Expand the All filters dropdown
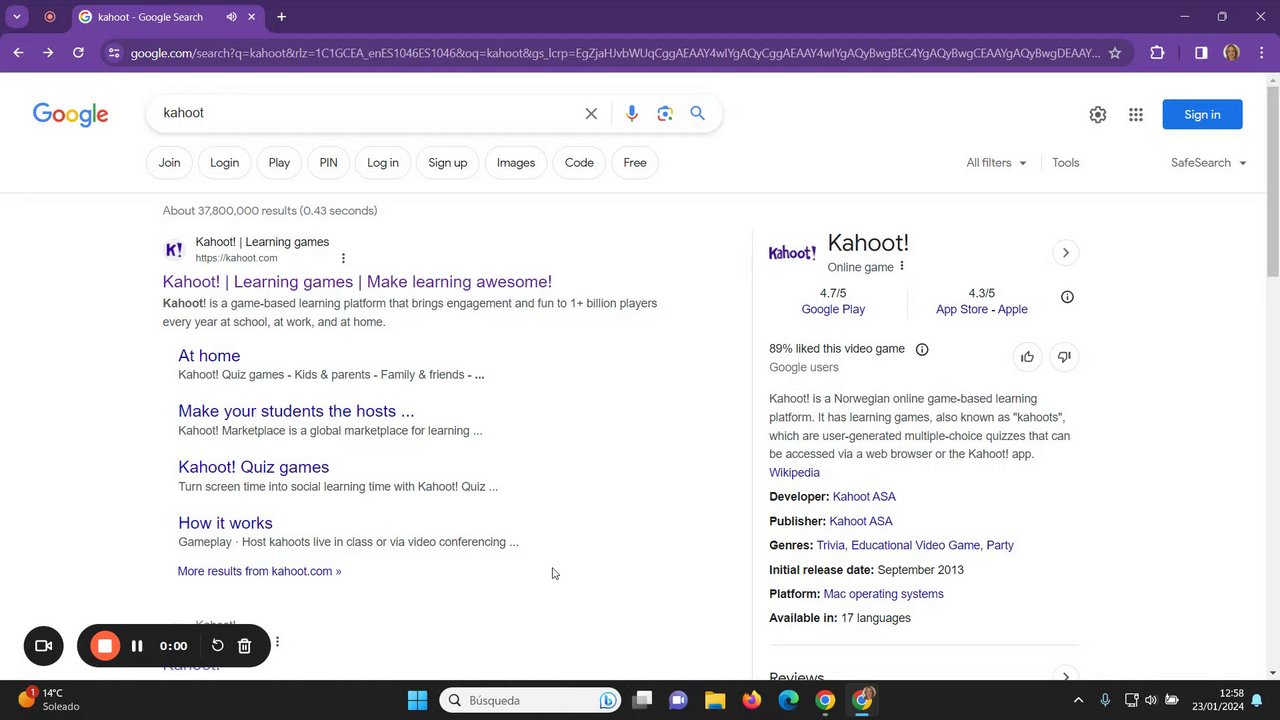 click(x=996, y=163)
